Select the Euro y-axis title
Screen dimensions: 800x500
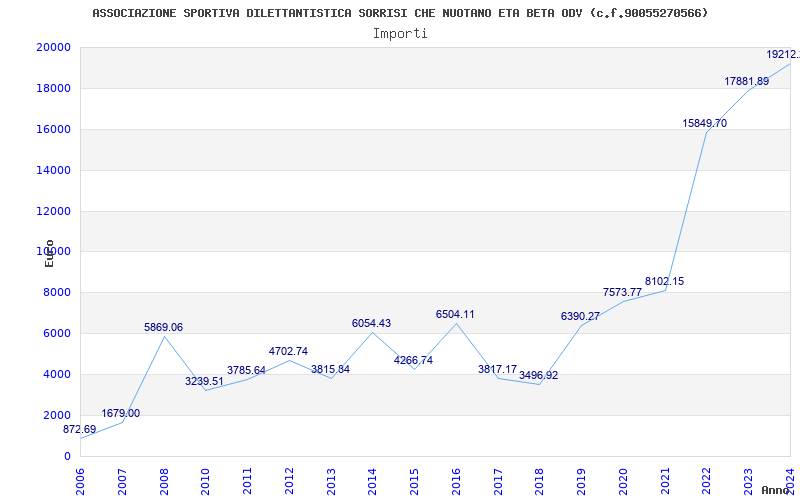click(x=49, y=253)
